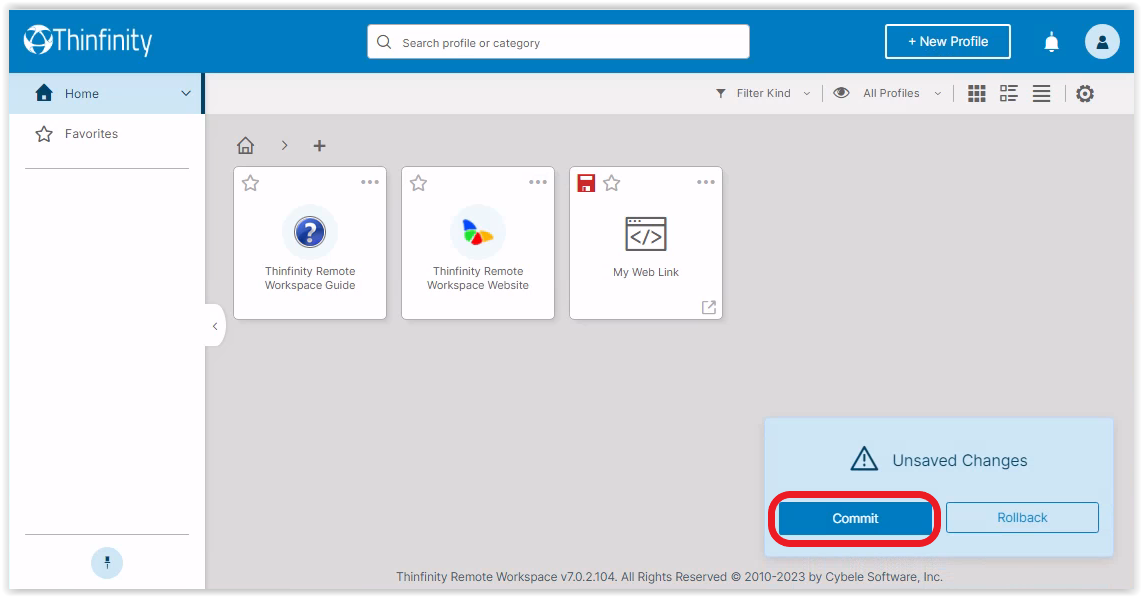Open options menu for Workspace Guide card
Screen dimensions: 1142x597
pyautogui.click(x=370, y=182)
